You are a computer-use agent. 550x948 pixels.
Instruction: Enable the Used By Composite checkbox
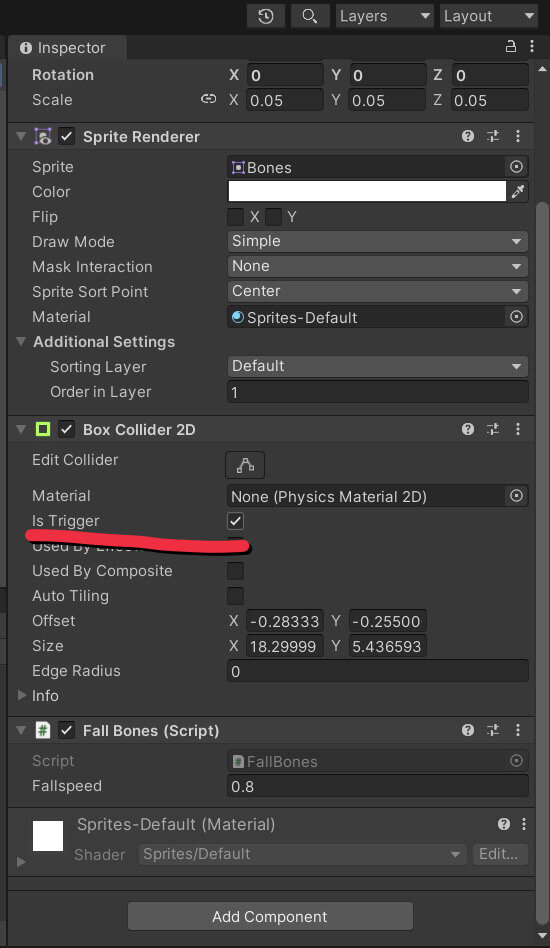point(236,571)
